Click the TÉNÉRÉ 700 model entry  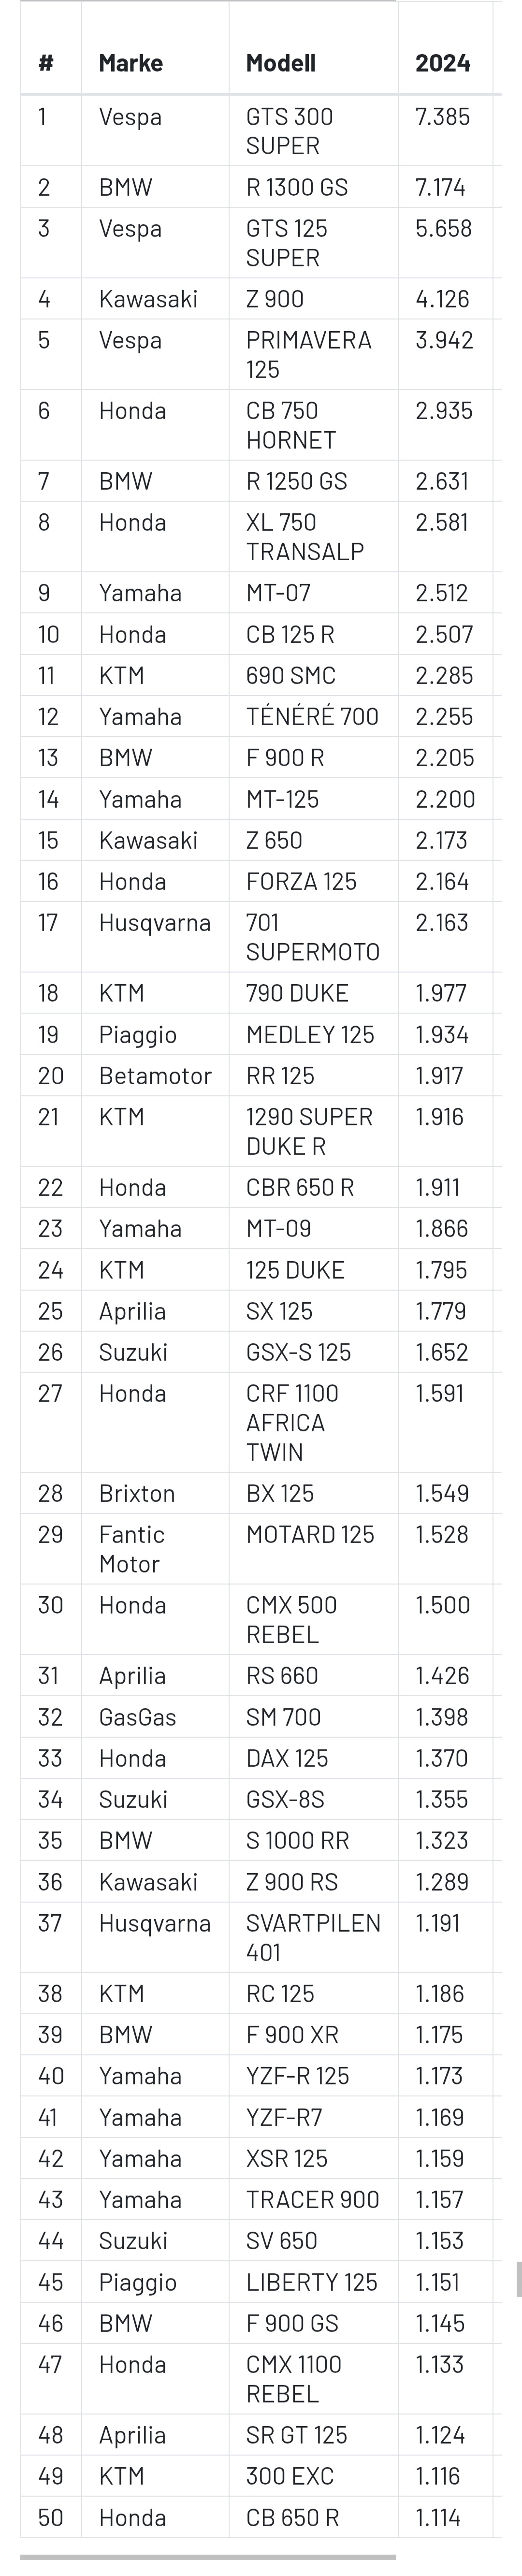click(x=313, y=717)
